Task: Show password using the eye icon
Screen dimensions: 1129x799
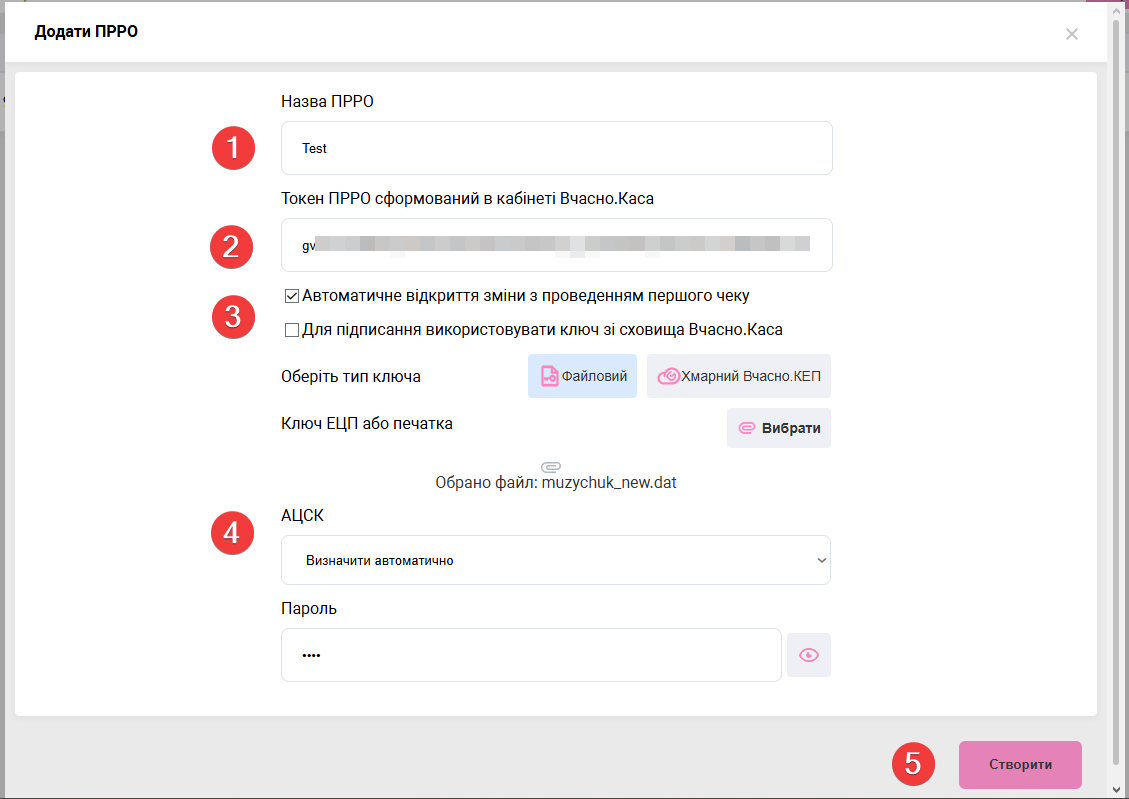Action: tap(808, 655)
